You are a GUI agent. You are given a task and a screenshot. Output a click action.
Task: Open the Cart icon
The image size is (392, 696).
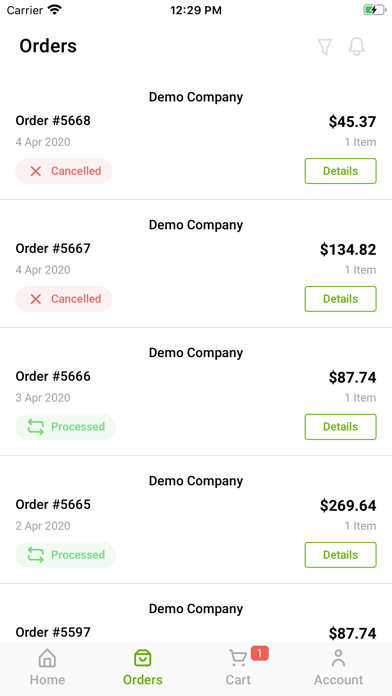click(x=238, y=658)
